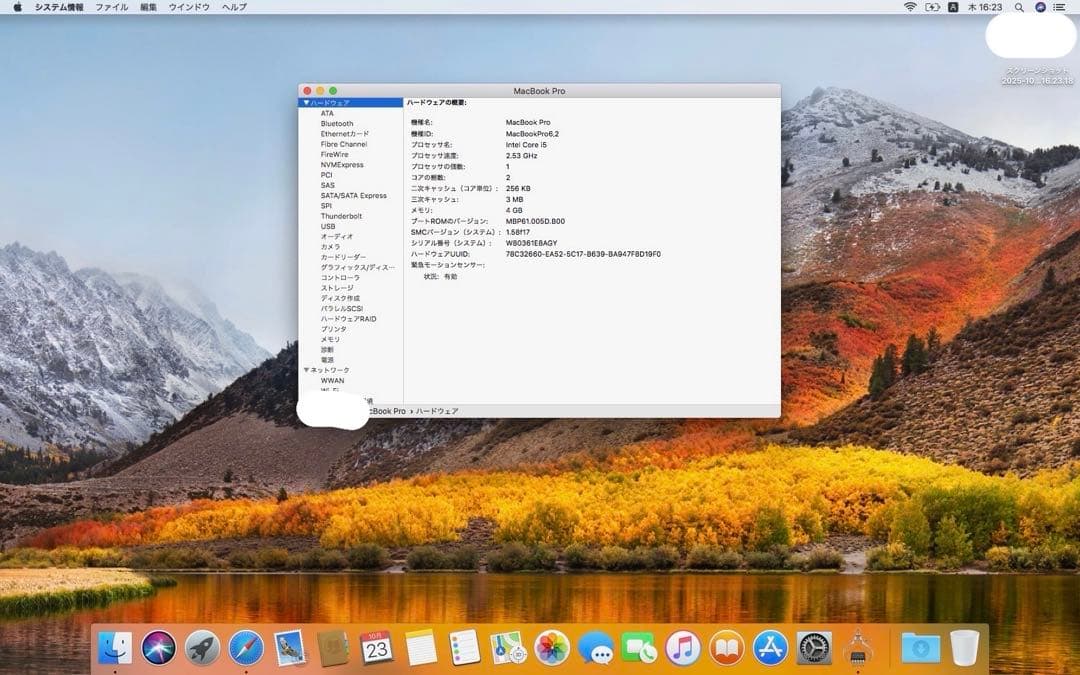
Task: Select USB in the sidebar
Action: pyautogui.click(x=328, y=227)
